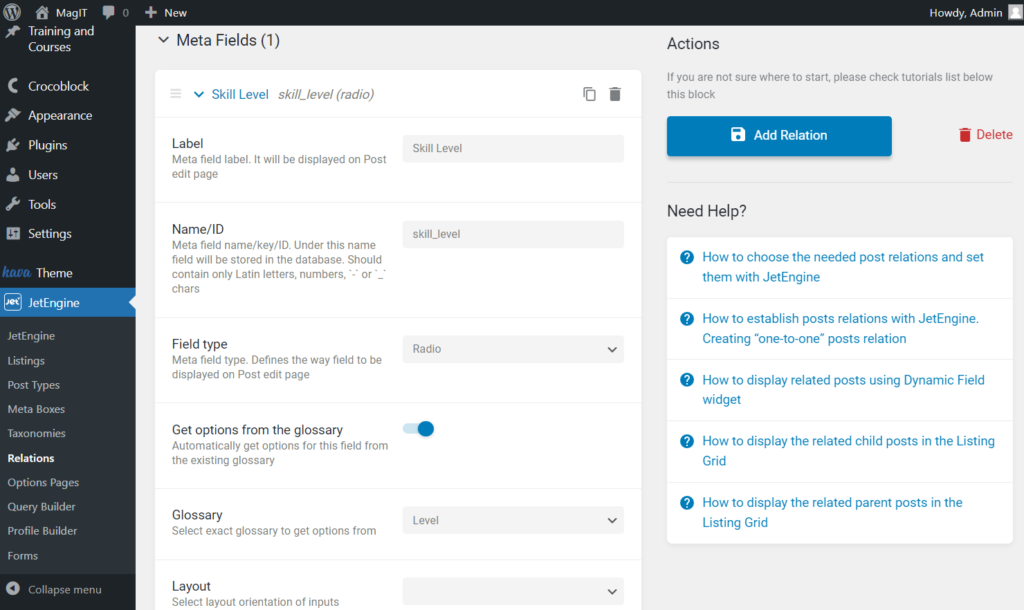Image resolution: width=1024 pixels, height=610 pixels.
Task: Go to Options Pages submenu
Action: [43, 482]
